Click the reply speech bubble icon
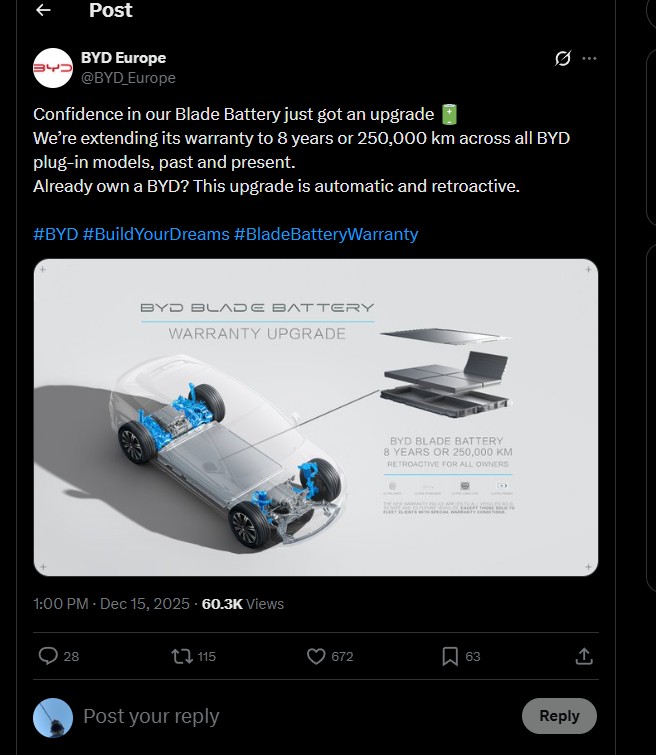Image resolution: width=656 pixels, height=755 pixels. pos(48,656)
